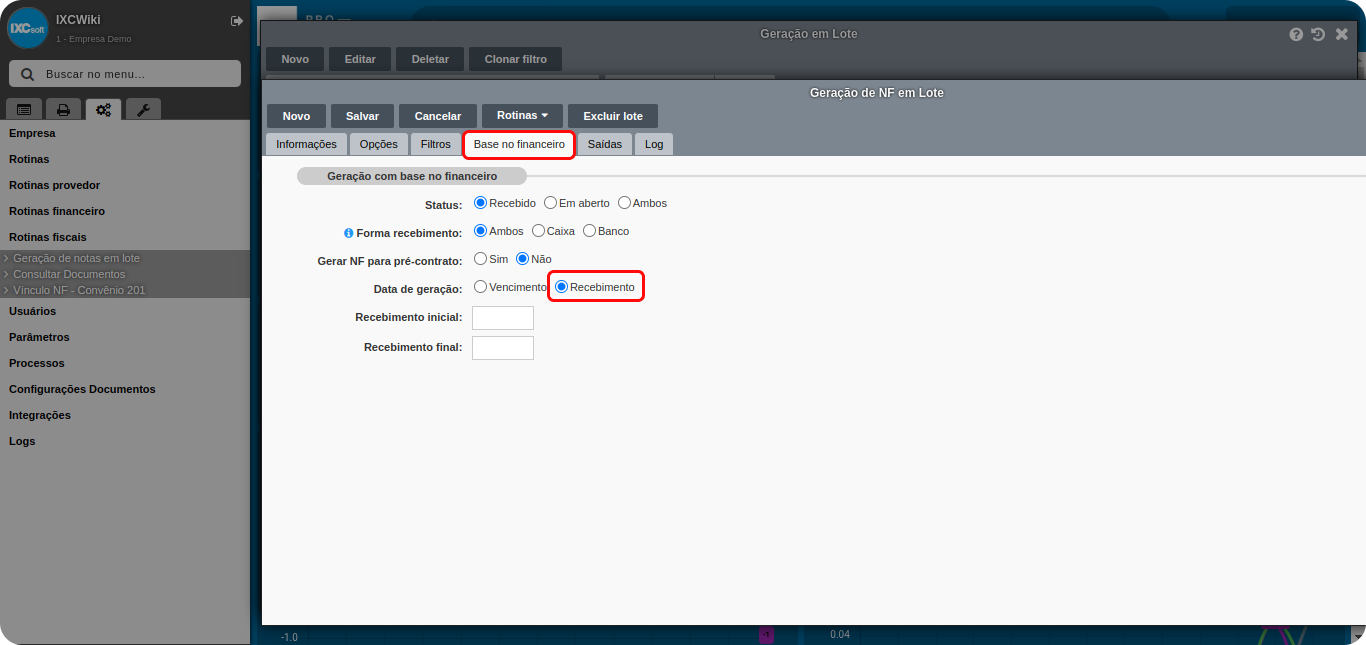Click Novo in Geração de NF em Lote
The image size is (1366, 645).
click(x=296, y=116)
